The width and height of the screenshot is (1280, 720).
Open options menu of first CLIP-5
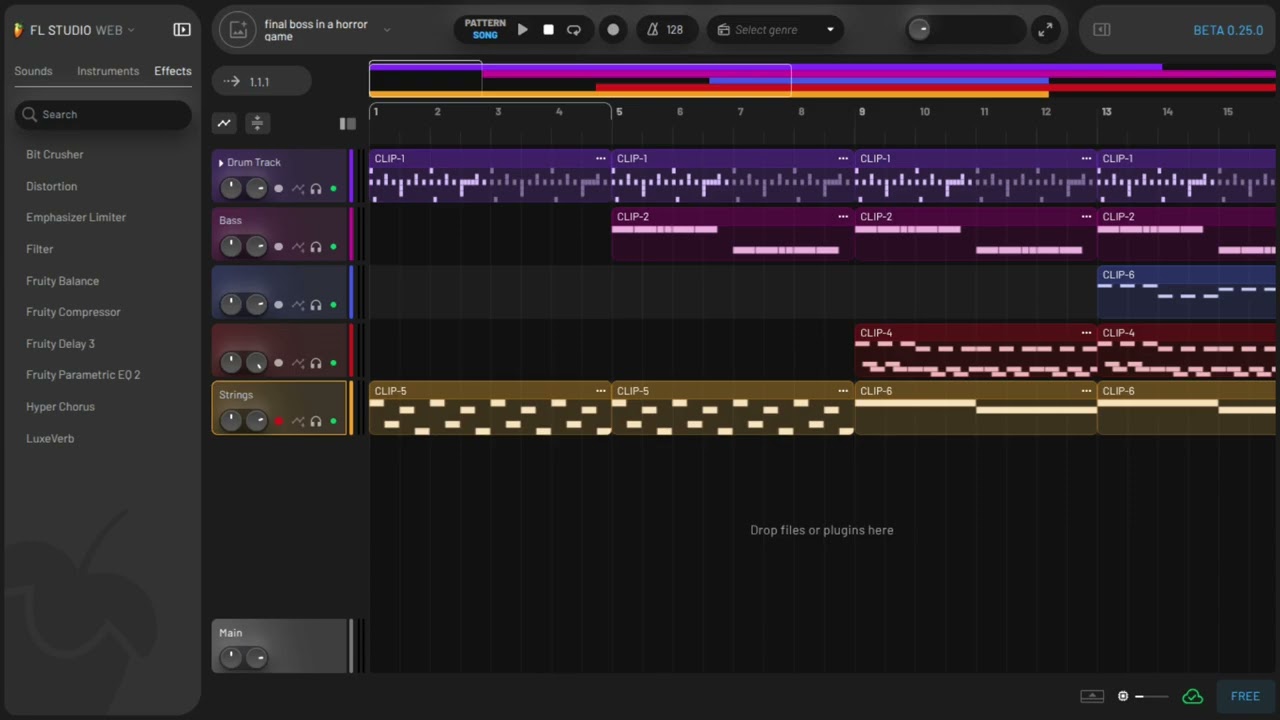pos(601,390)
